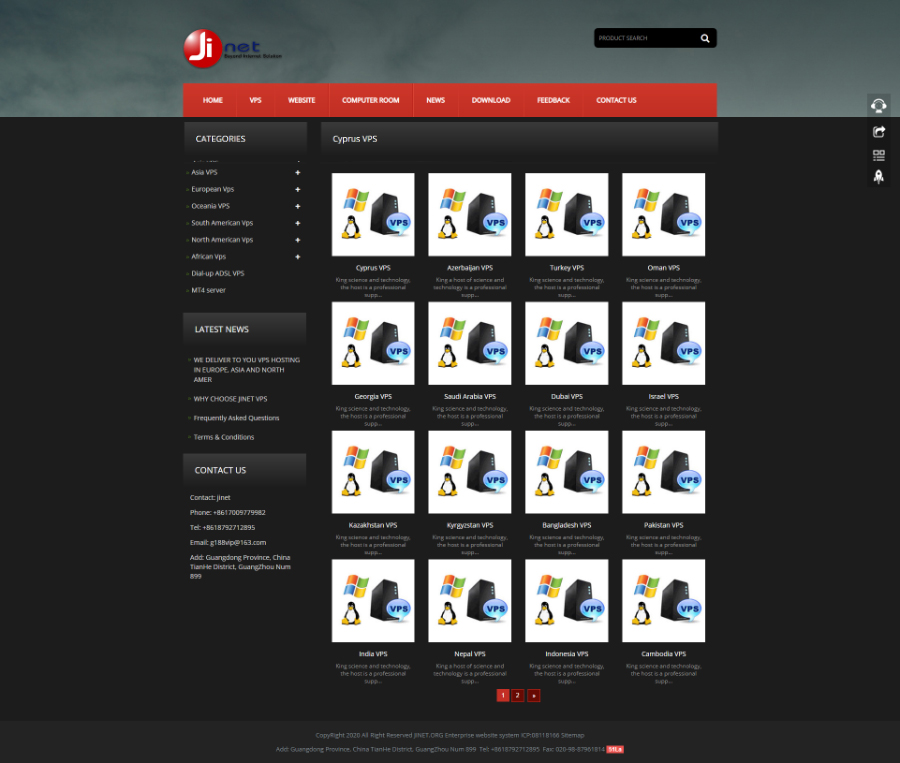
Task: Open the Terms & Conditions link
Action: pos(223,437)
